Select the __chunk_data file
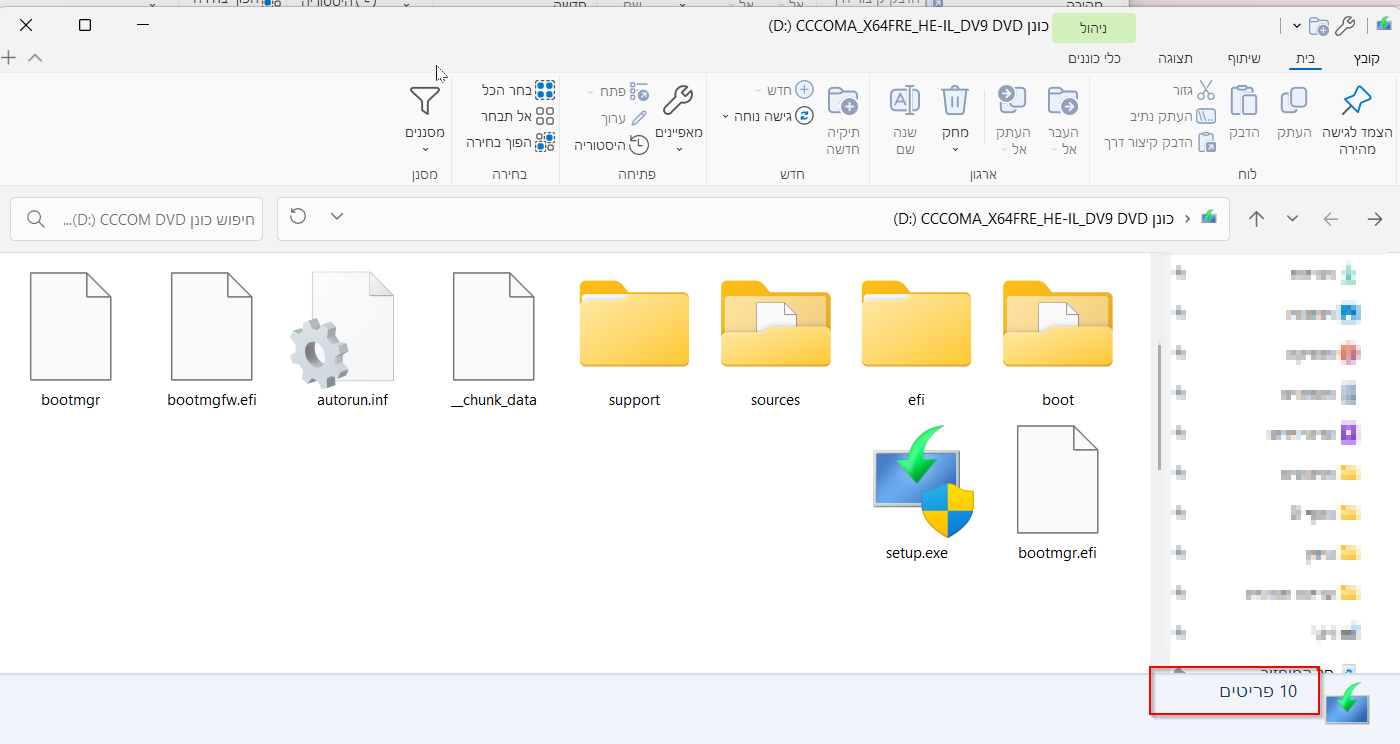The width and height of the screenshot is (1400, 744). click(494, 341)
